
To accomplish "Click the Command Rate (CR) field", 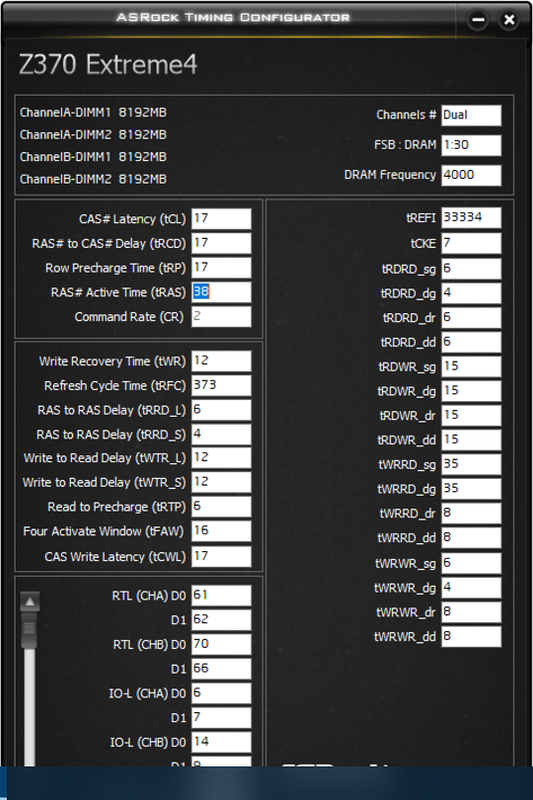I will (x=221, y=317).
